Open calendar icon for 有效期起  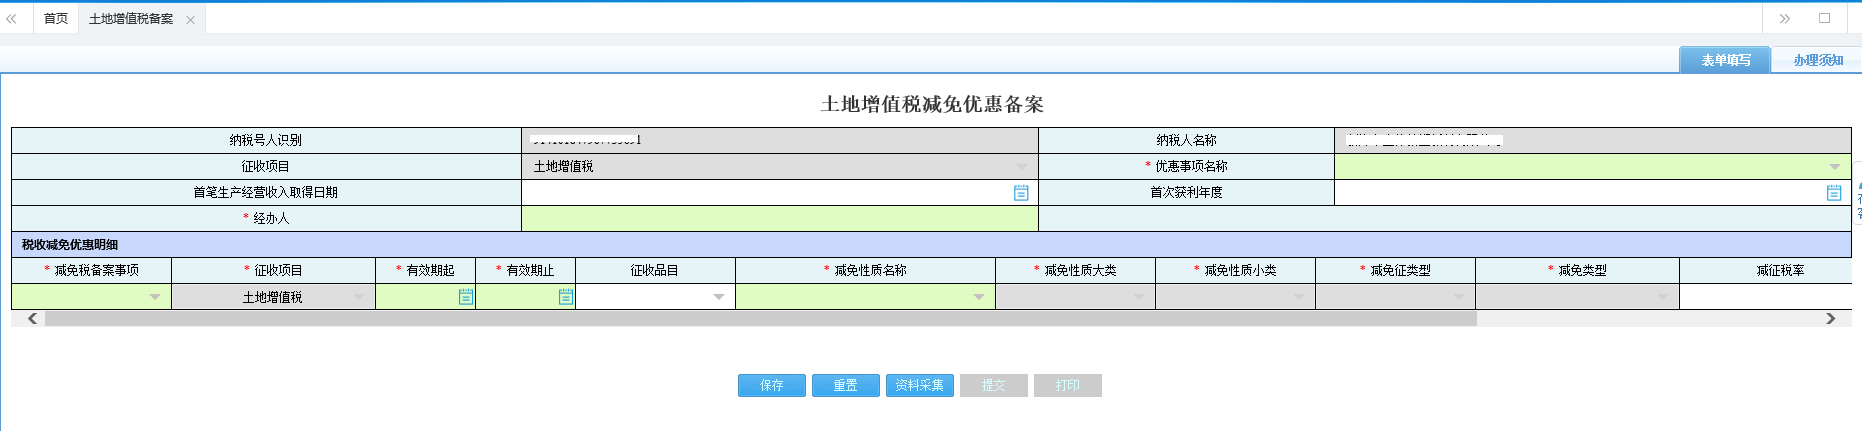tap(466, 297)
